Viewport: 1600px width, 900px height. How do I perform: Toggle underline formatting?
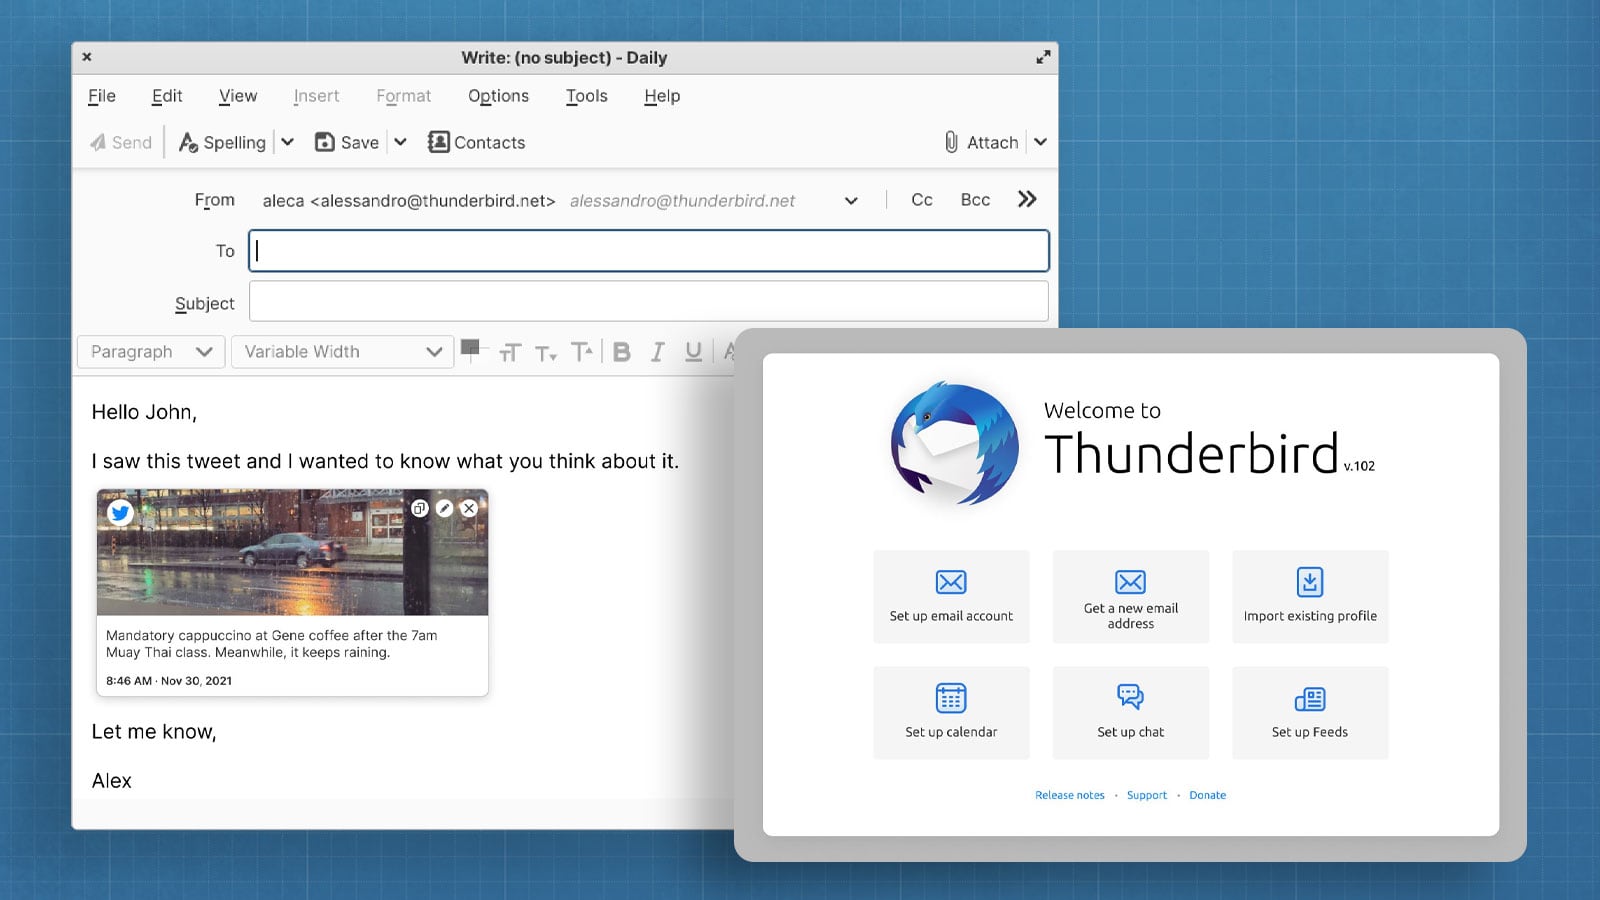pyautogui.click(x=693, y=351)
